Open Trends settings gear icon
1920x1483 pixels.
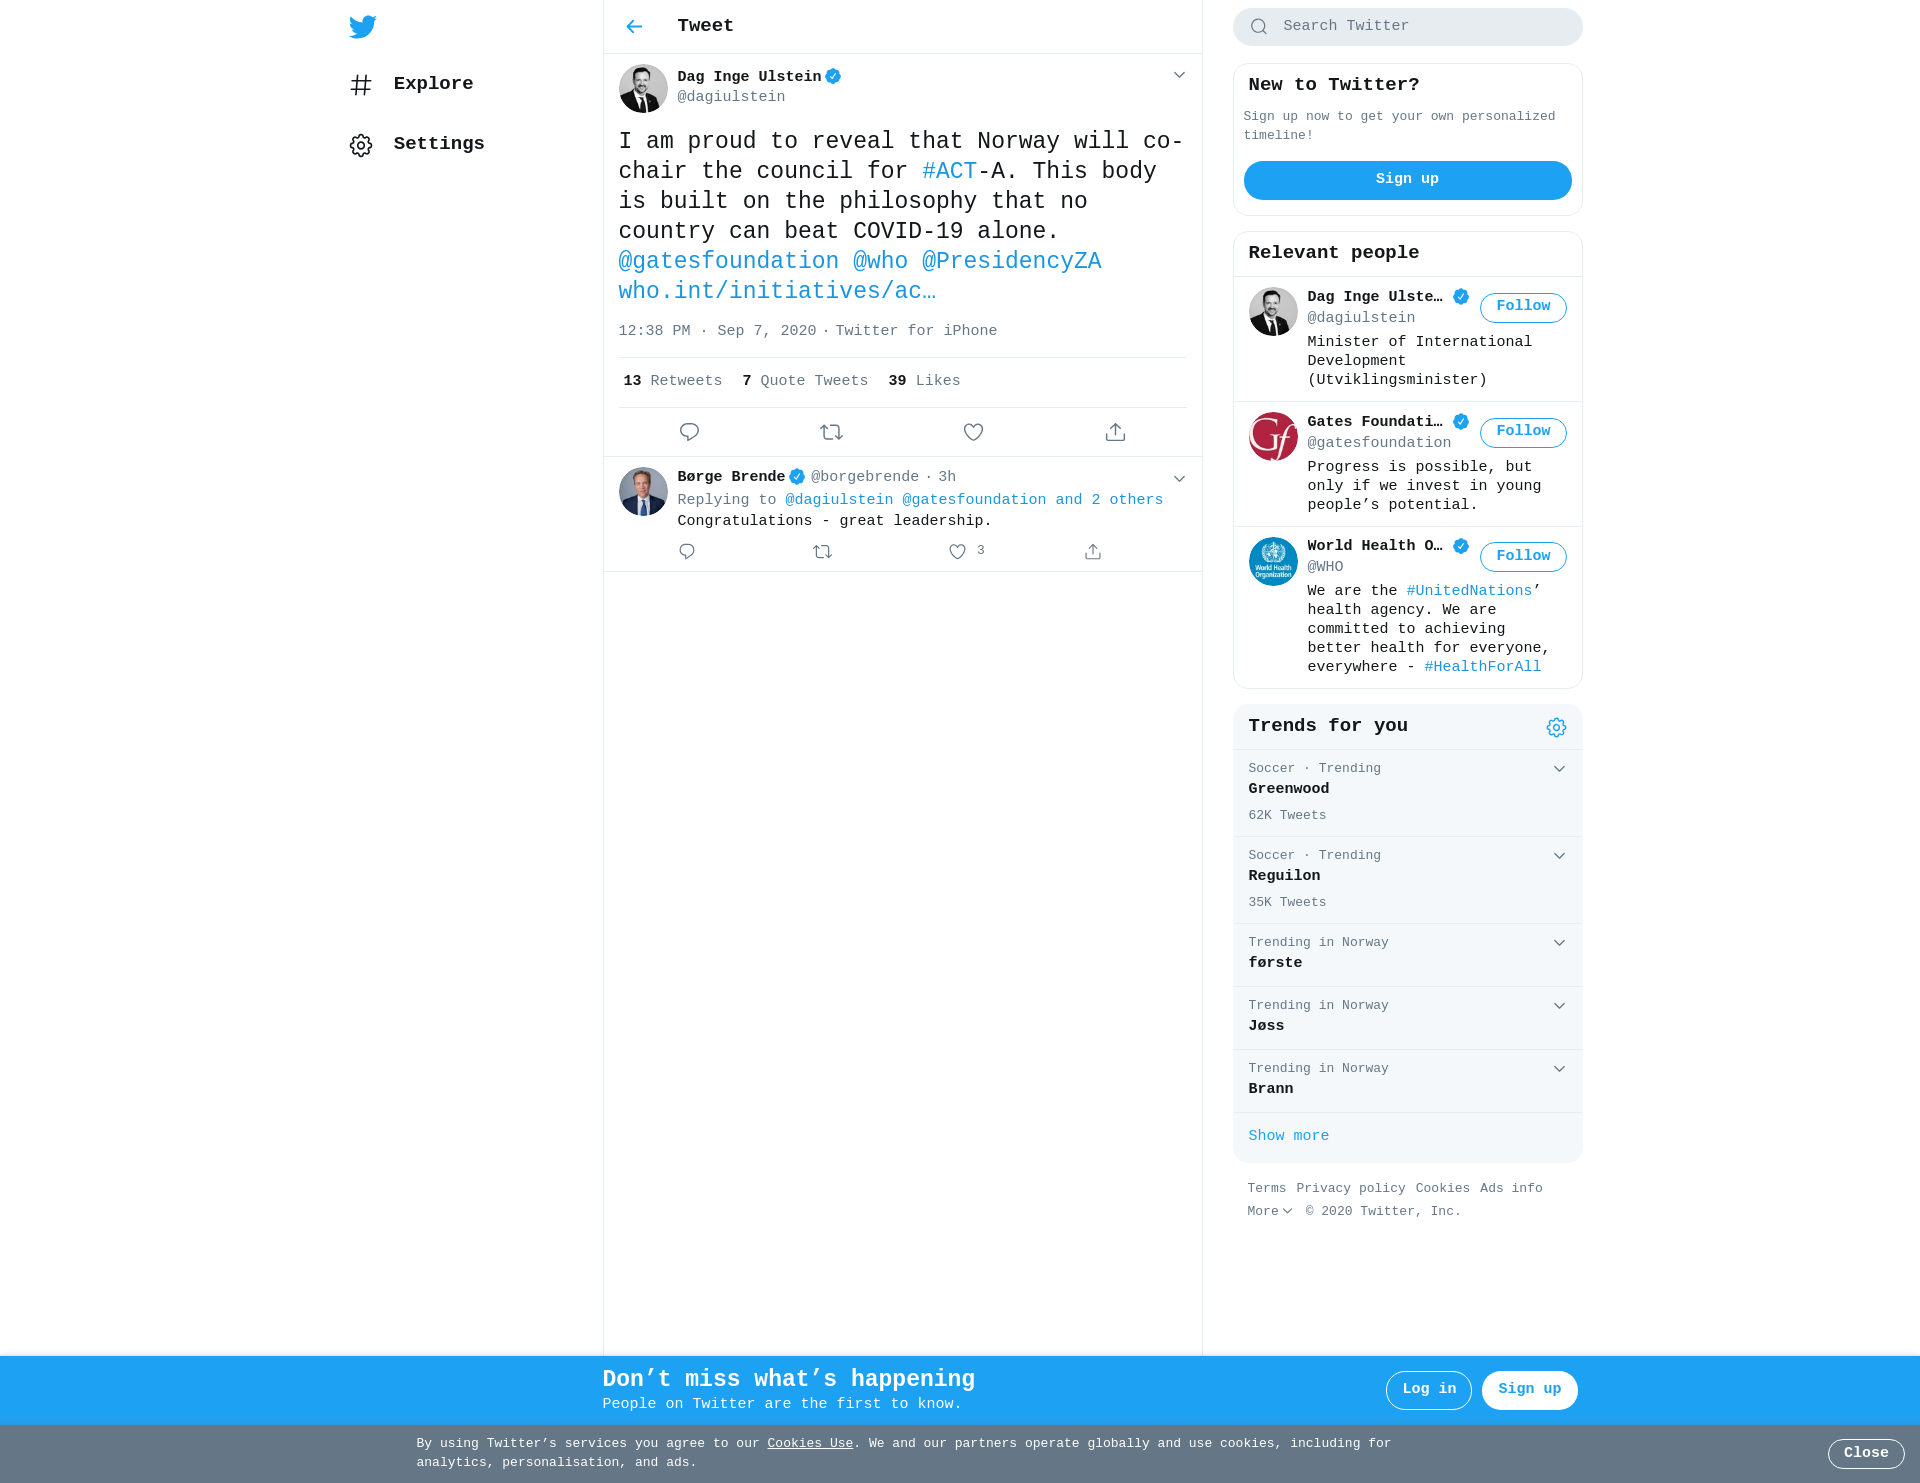coord(1556,728)
